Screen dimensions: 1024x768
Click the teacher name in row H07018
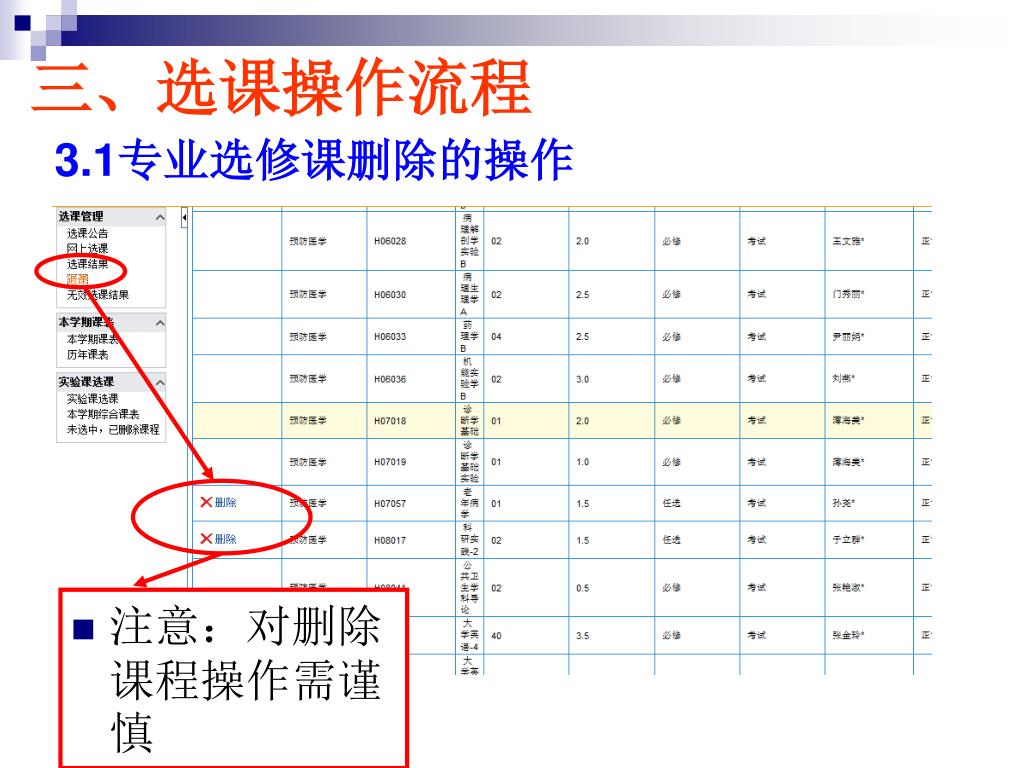coord(848,421)
